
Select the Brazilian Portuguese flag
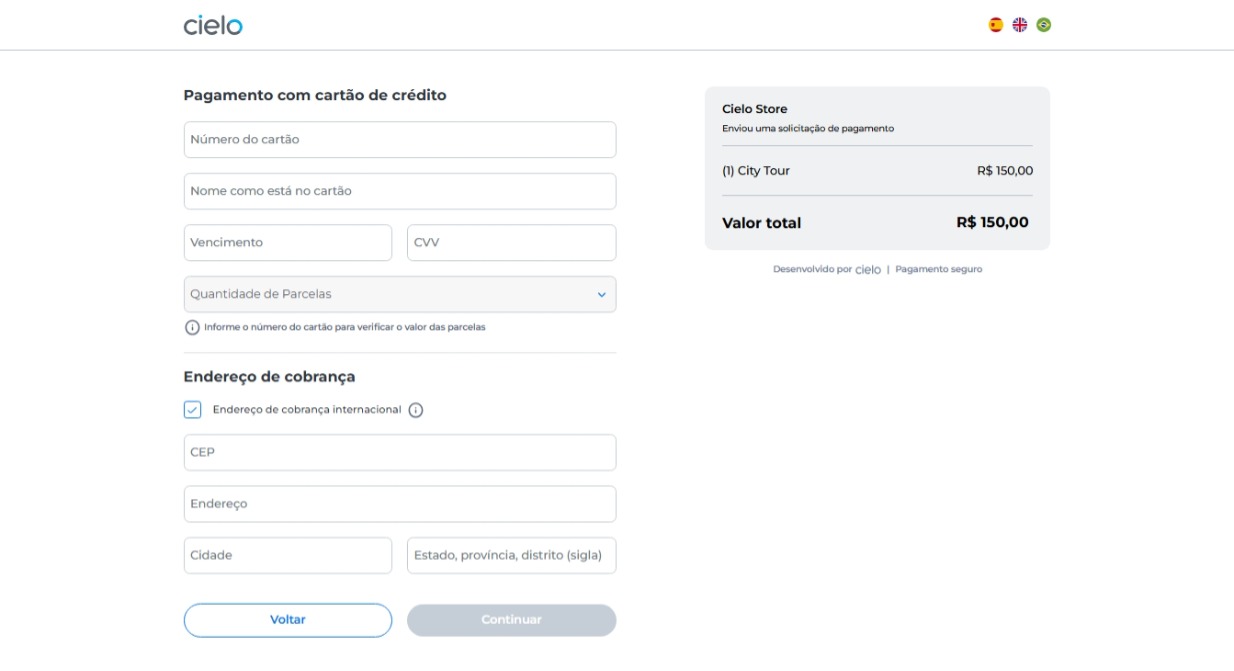[1044, 25]
